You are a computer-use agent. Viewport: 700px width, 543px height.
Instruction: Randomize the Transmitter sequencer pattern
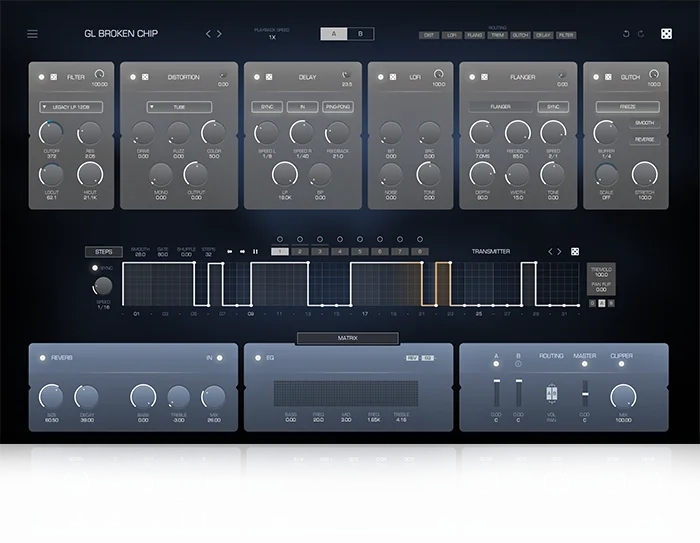click(x=575, y=252)
